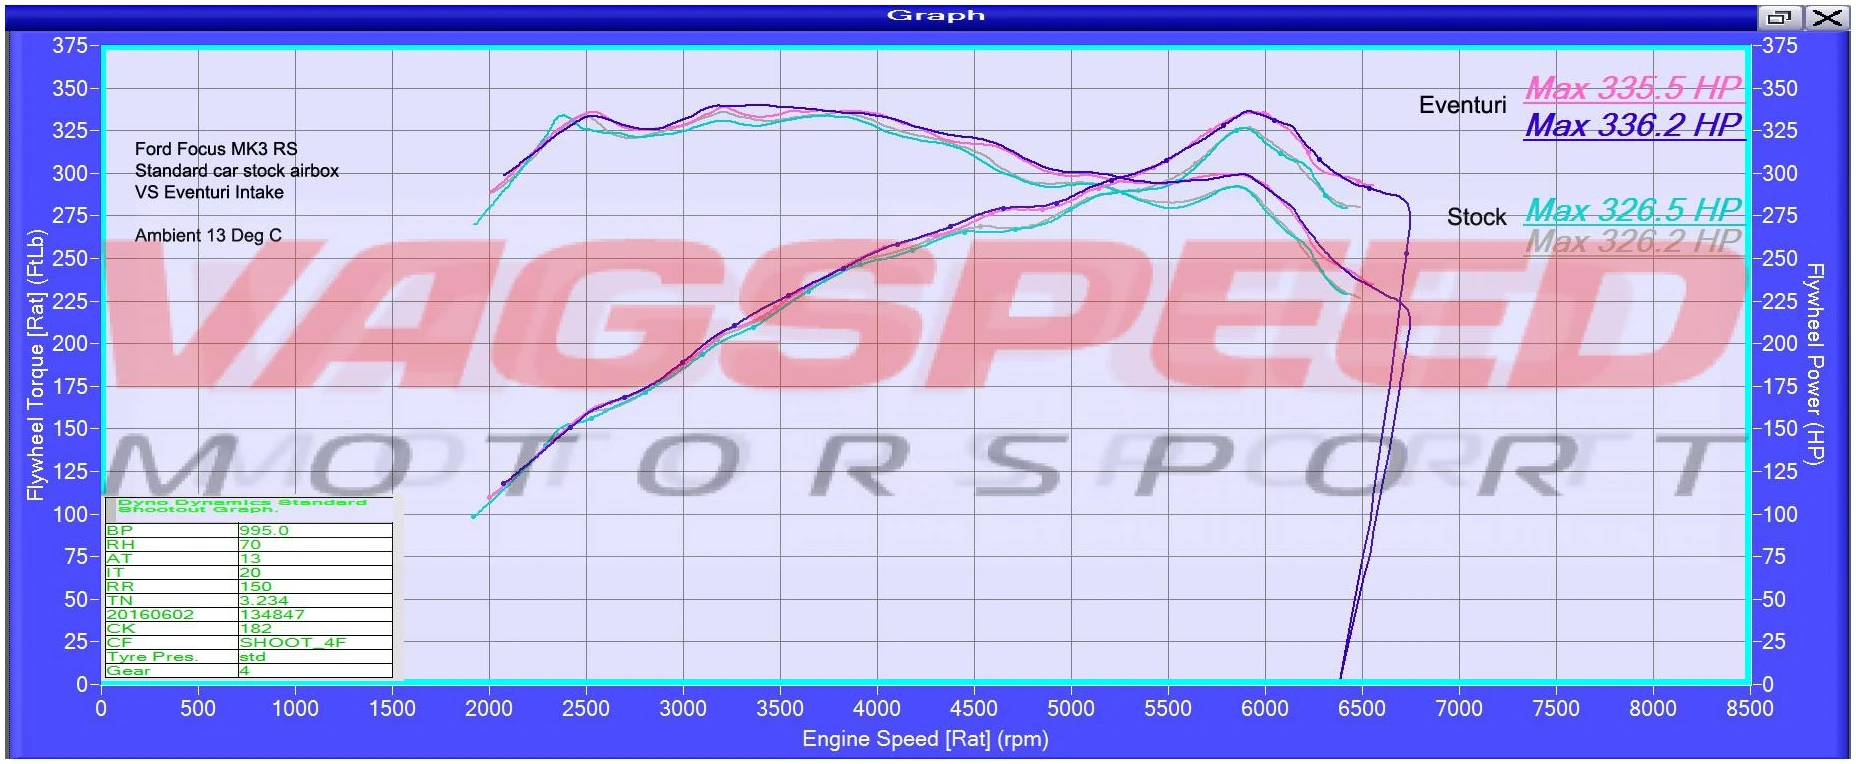Click the "Engine Speed [Rat] (rpm)" axis title

pyautogui.click(x=925, y=739)
